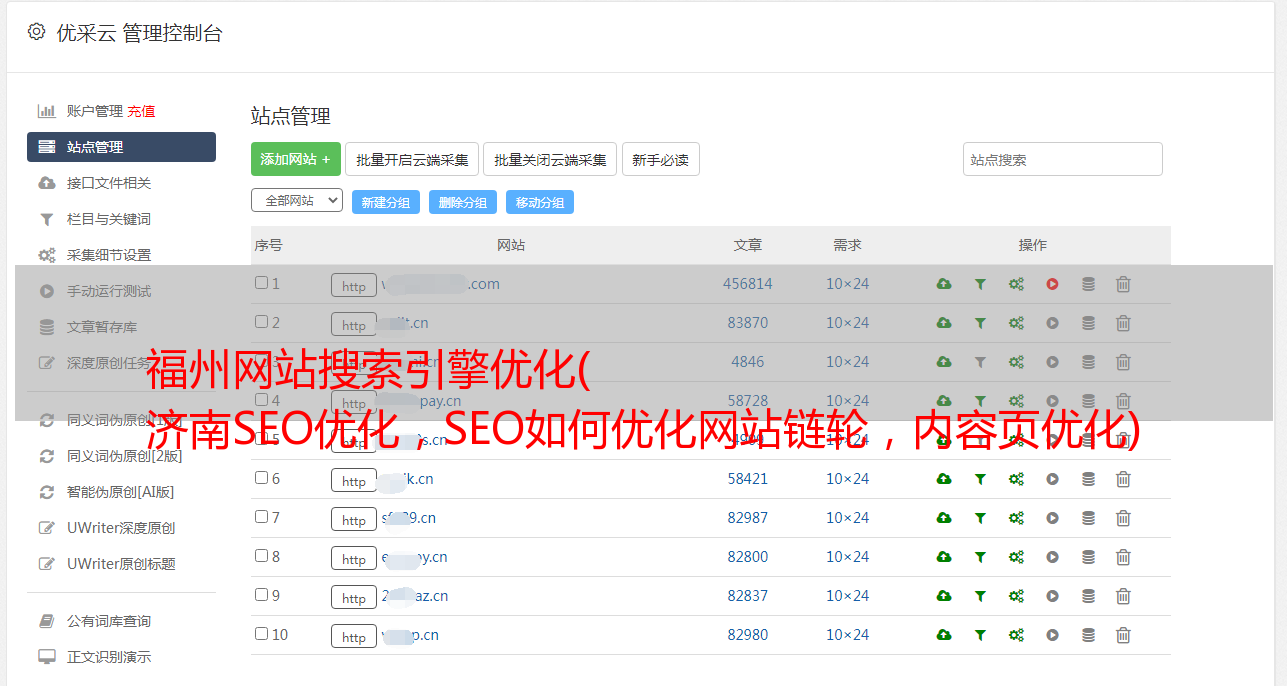Viewport: 1287px width, 686px height.
Task: Open the 全部网站 group dropdown
Action: 297,201
